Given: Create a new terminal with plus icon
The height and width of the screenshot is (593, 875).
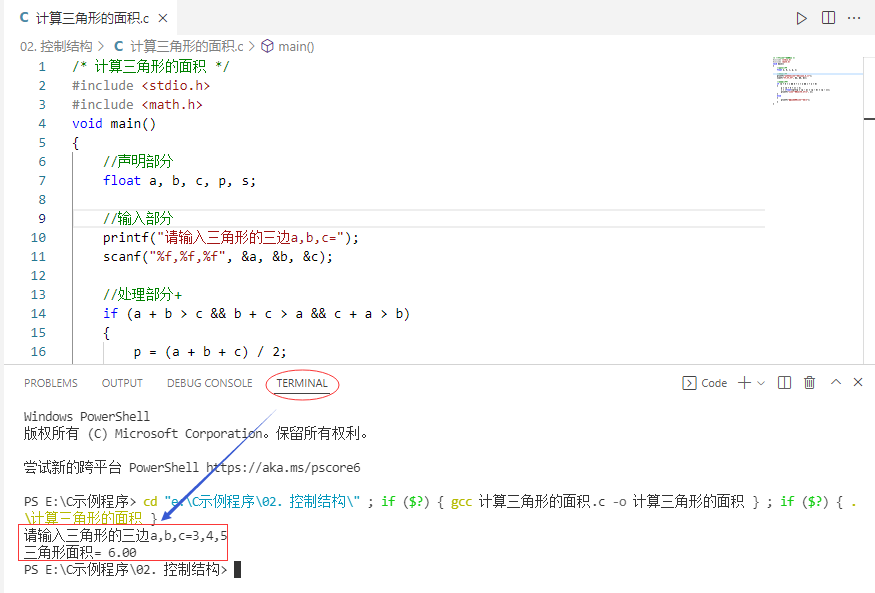Looking at the screenshot, I should pyautogui.click(x=744, y=383).
